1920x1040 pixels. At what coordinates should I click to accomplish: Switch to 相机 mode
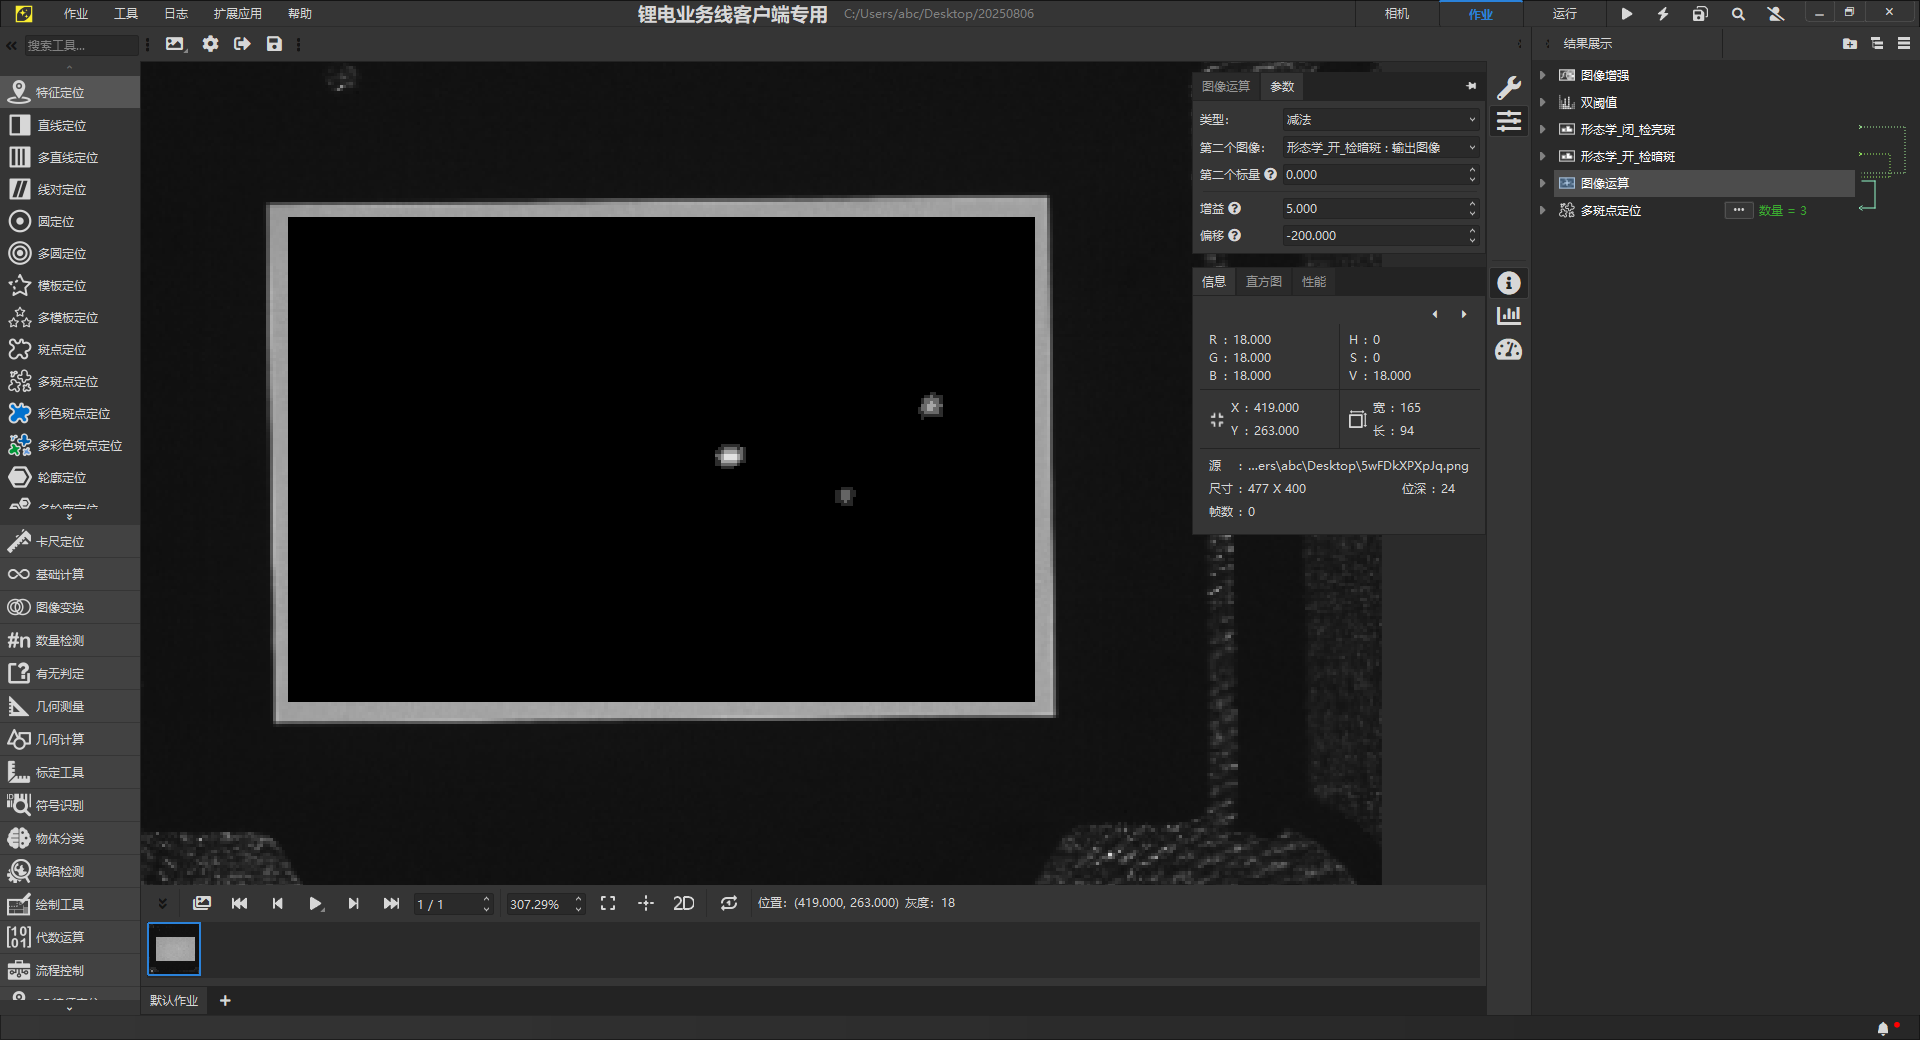tap(1396, 14)
